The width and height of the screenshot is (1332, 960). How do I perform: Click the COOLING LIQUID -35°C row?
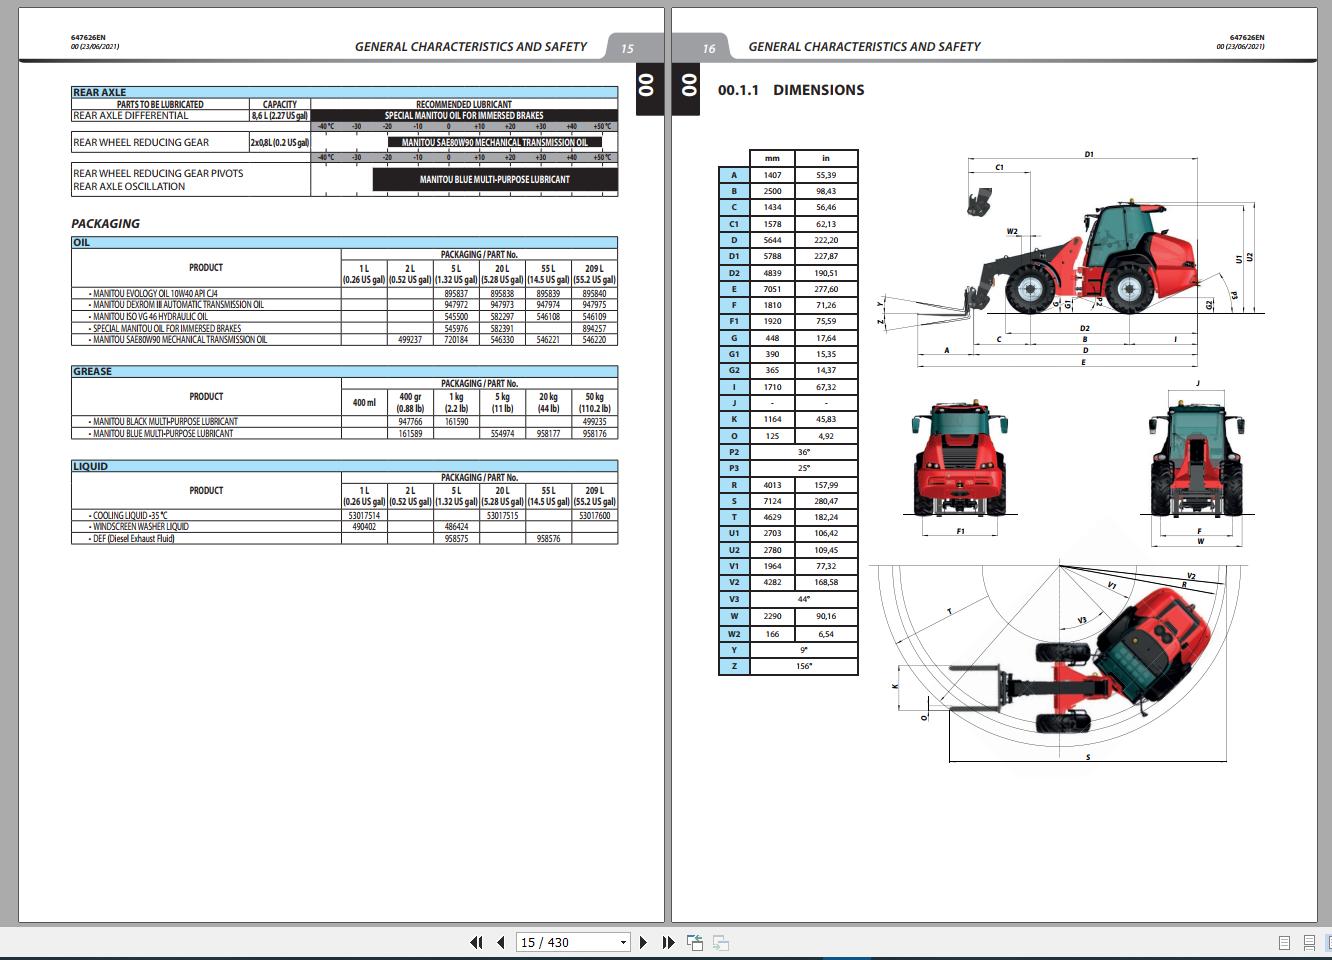coord(344,516)
